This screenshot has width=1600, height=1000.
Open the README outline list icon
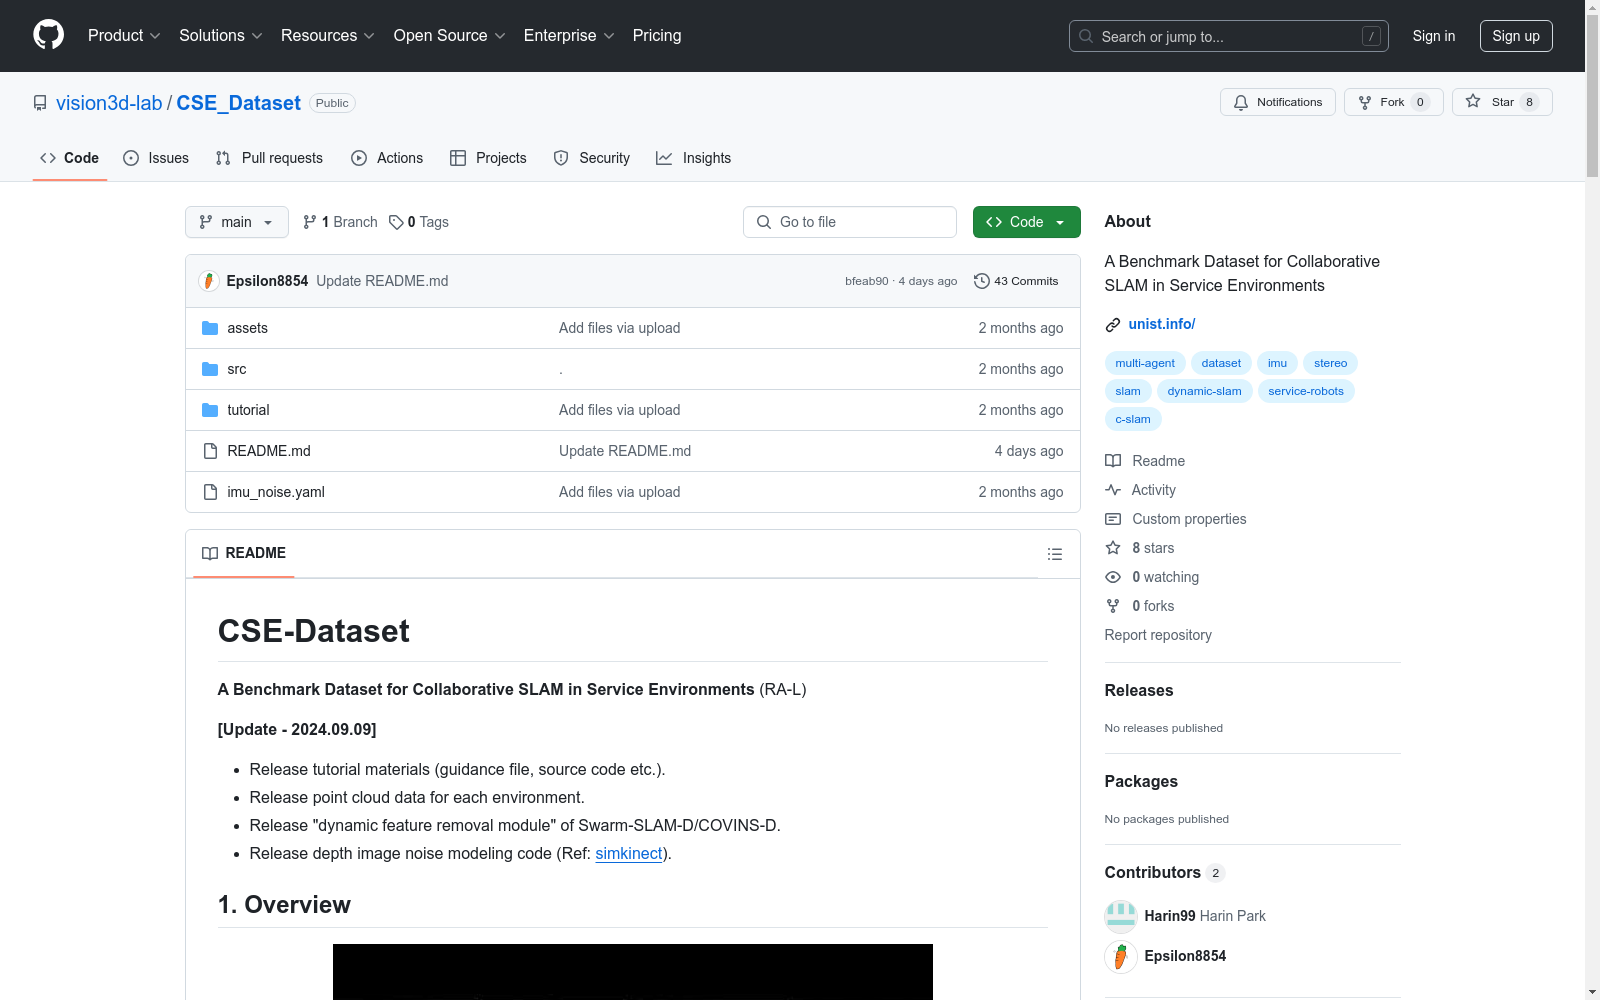click(1054, 554)
